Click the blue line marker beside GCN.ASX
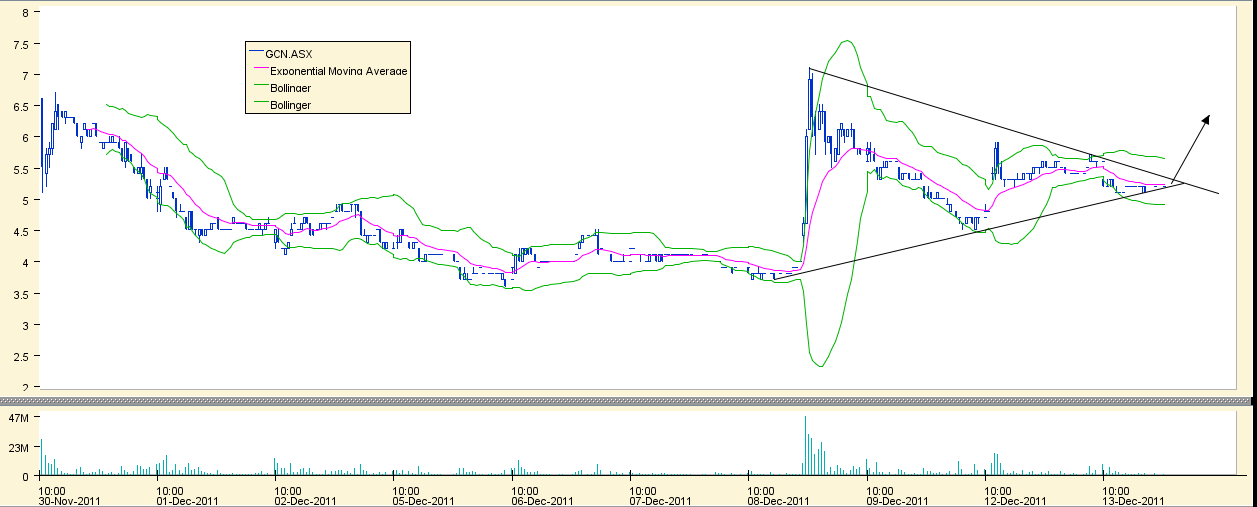Viewport: 1257px width, 507px height. tap(256, 52)
